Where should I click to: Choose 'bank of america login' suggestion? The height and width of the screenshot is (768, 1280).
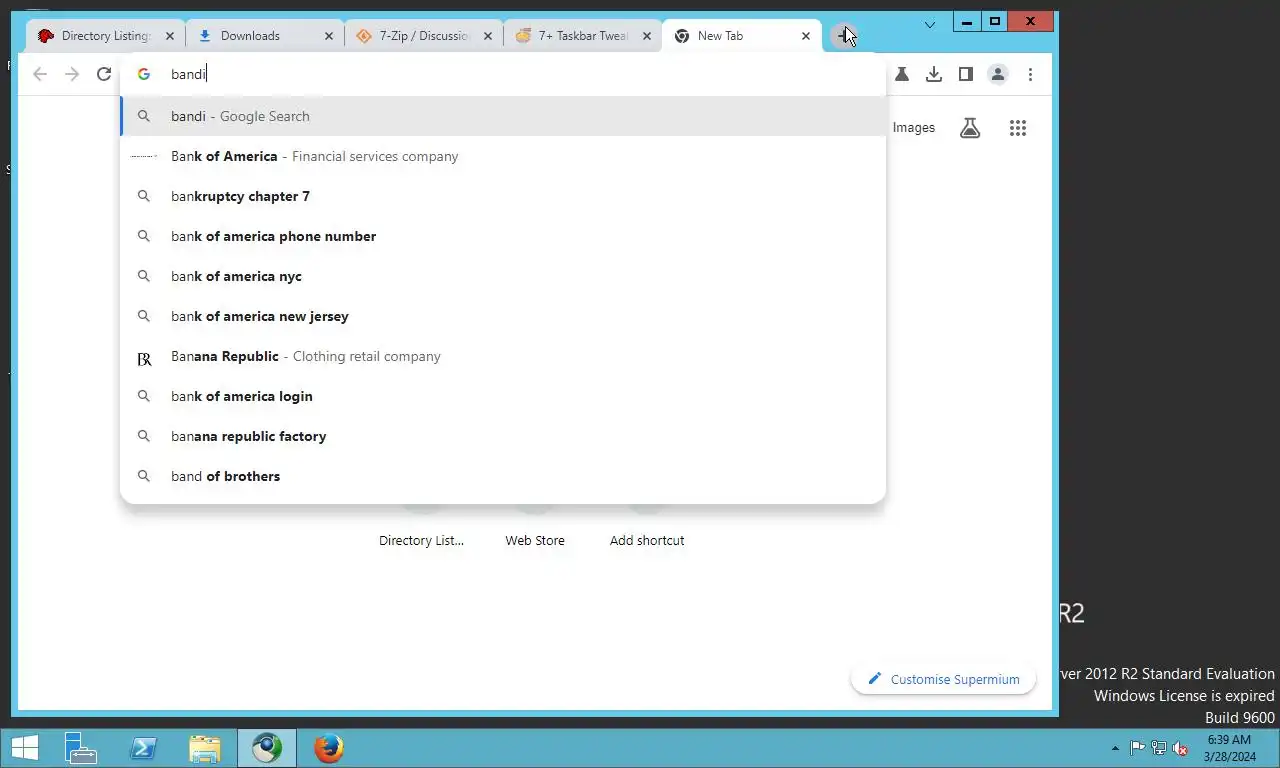503,396
